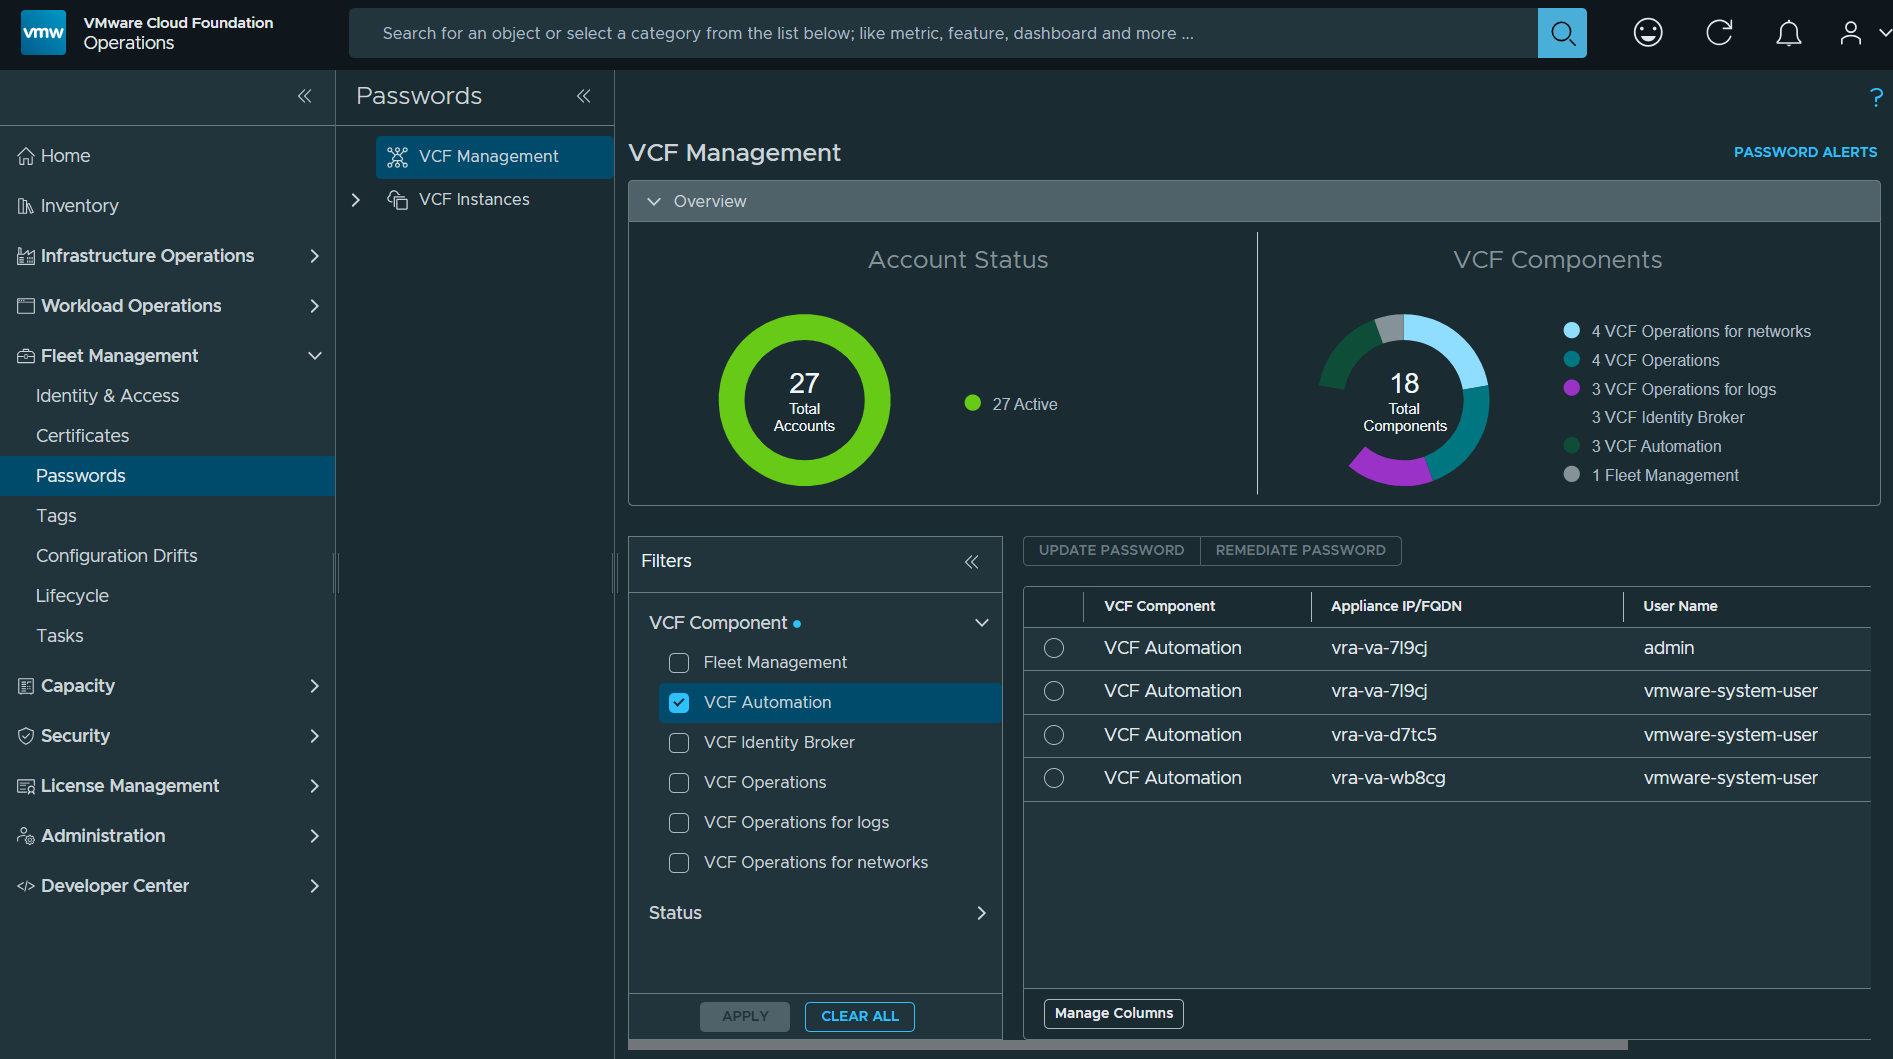Image resolution: width=1893 pixels, height=1059 pixels.
Task: Open the notifications bell icon
Action: 1789,33
